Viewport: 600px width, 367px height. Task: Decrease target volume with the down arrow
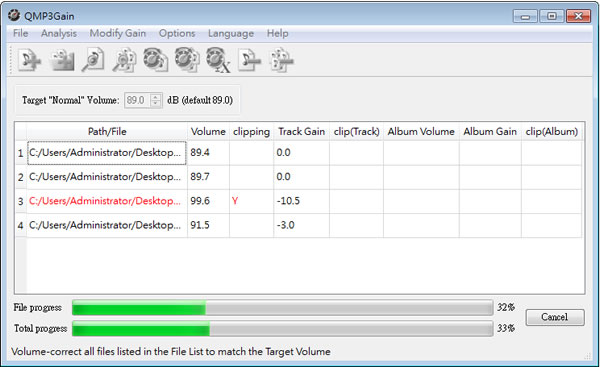pyautogui.click(x=155, y=104)
